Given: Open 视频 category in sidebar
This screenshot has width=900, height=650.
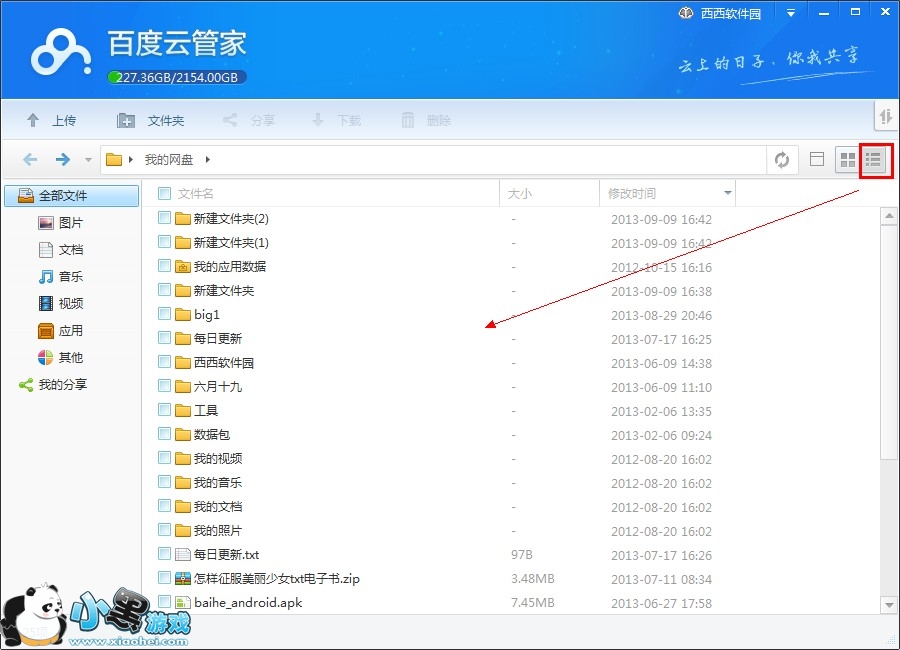Looking at the screenshot, I should point(60,304).
